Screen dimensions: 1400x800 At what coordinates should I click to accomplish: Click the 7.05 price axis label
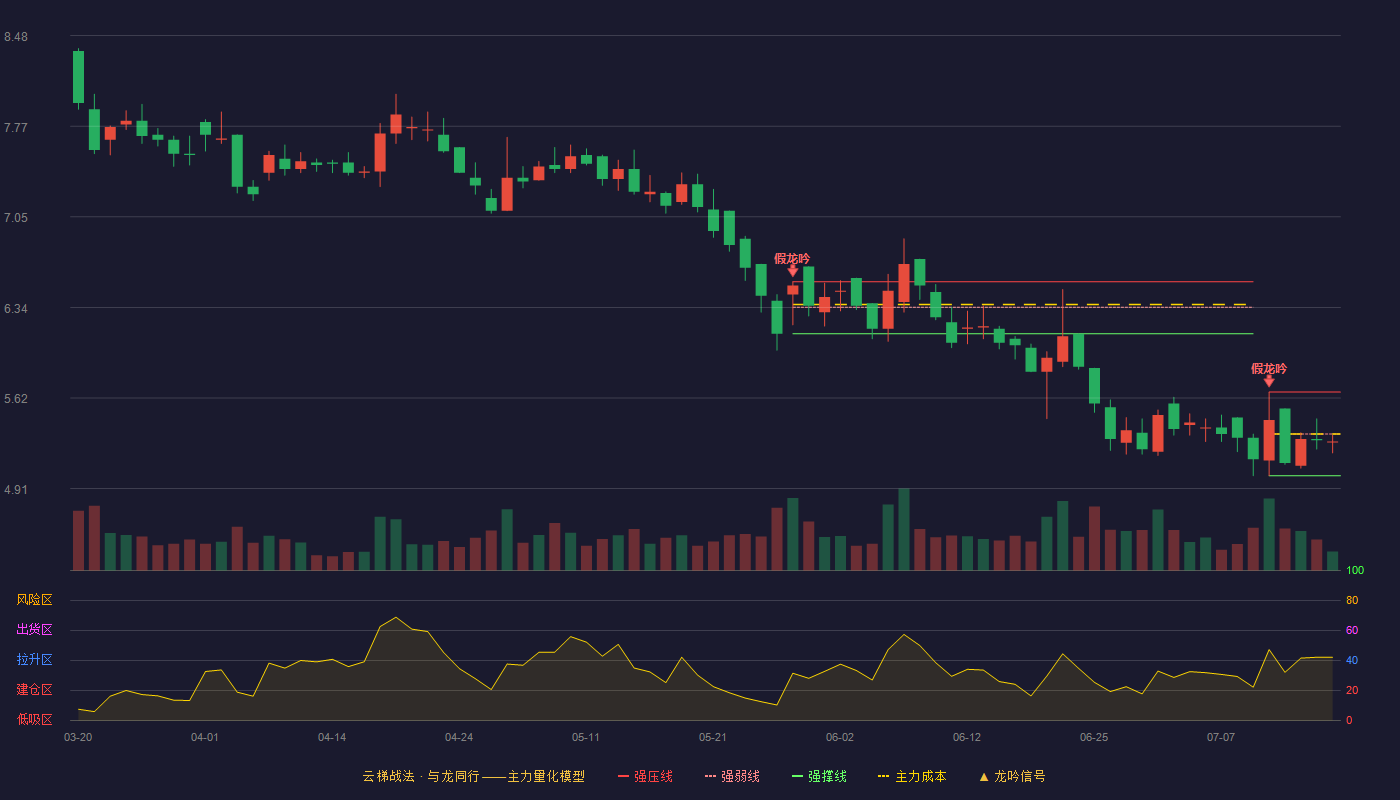pos(16,218)
